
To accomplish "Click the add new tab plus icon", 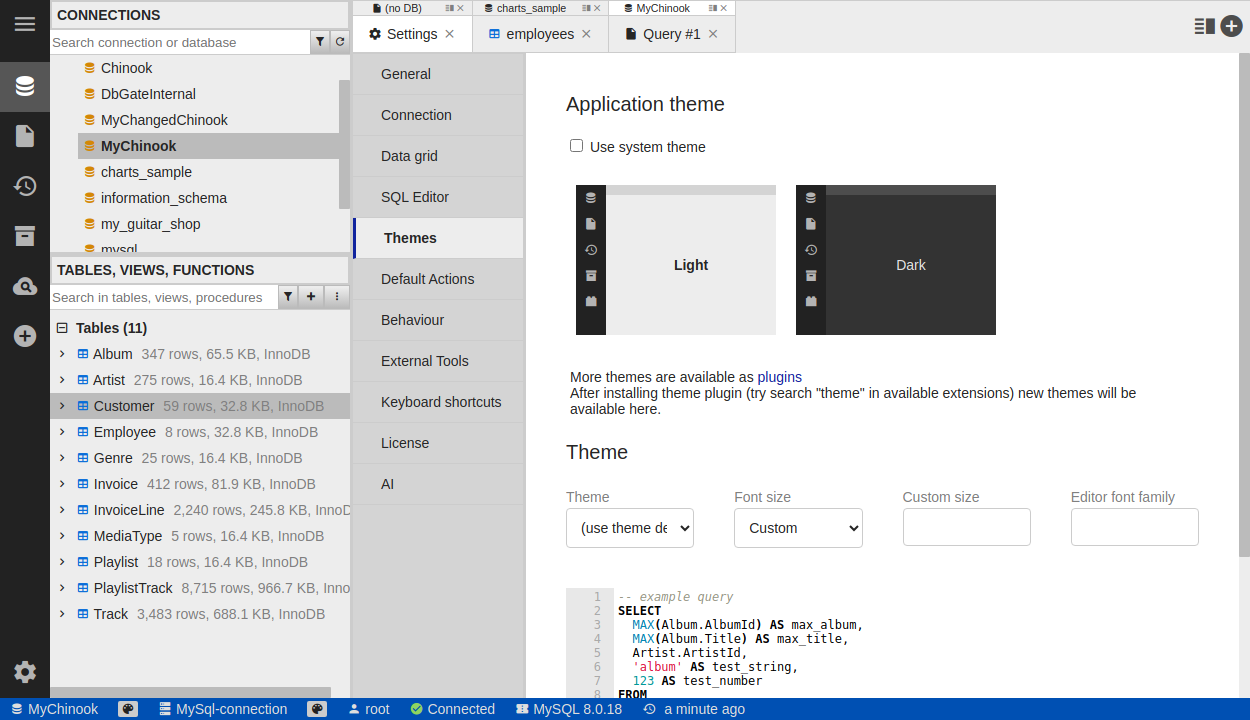I will [x=1231, y=27].
